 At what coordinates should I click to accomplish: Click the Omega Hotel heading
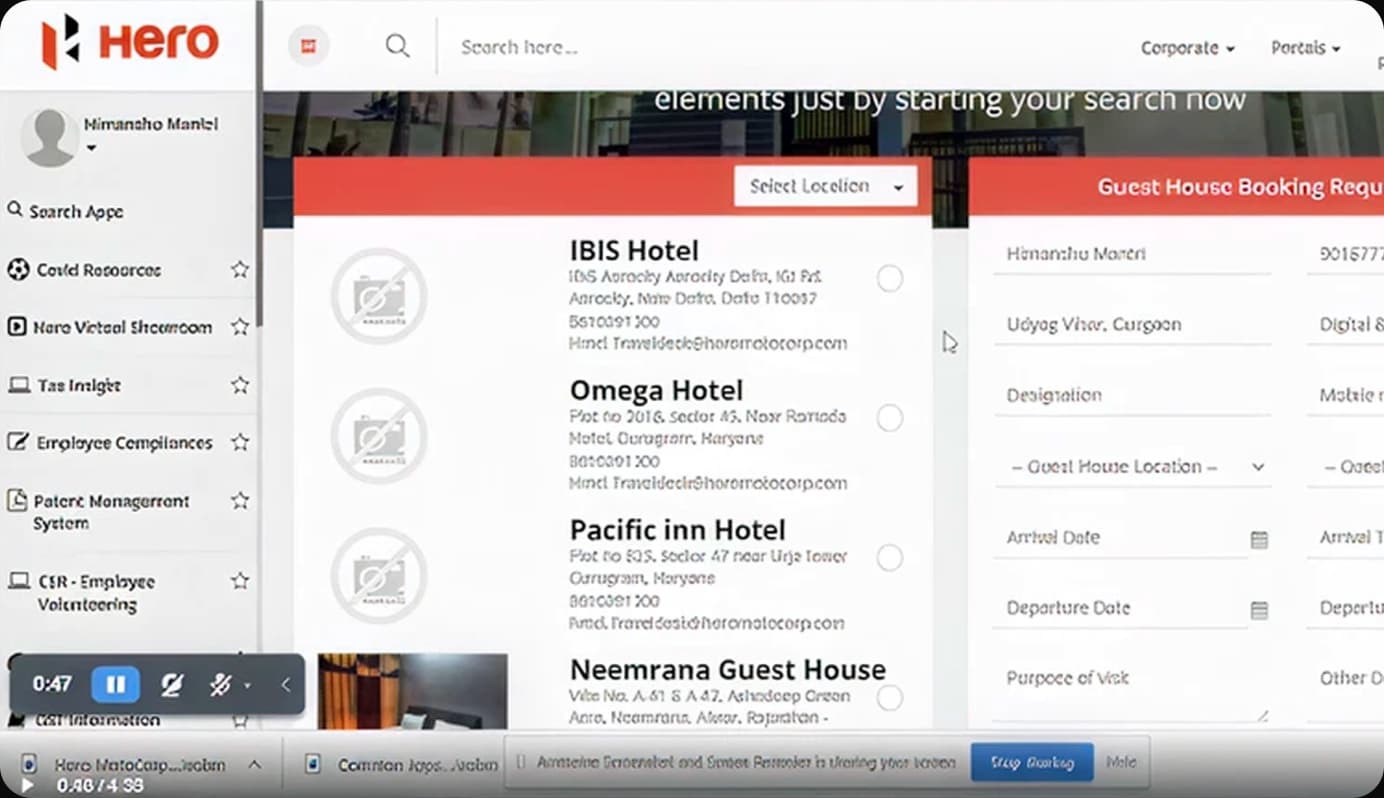[x=656, y=390]
